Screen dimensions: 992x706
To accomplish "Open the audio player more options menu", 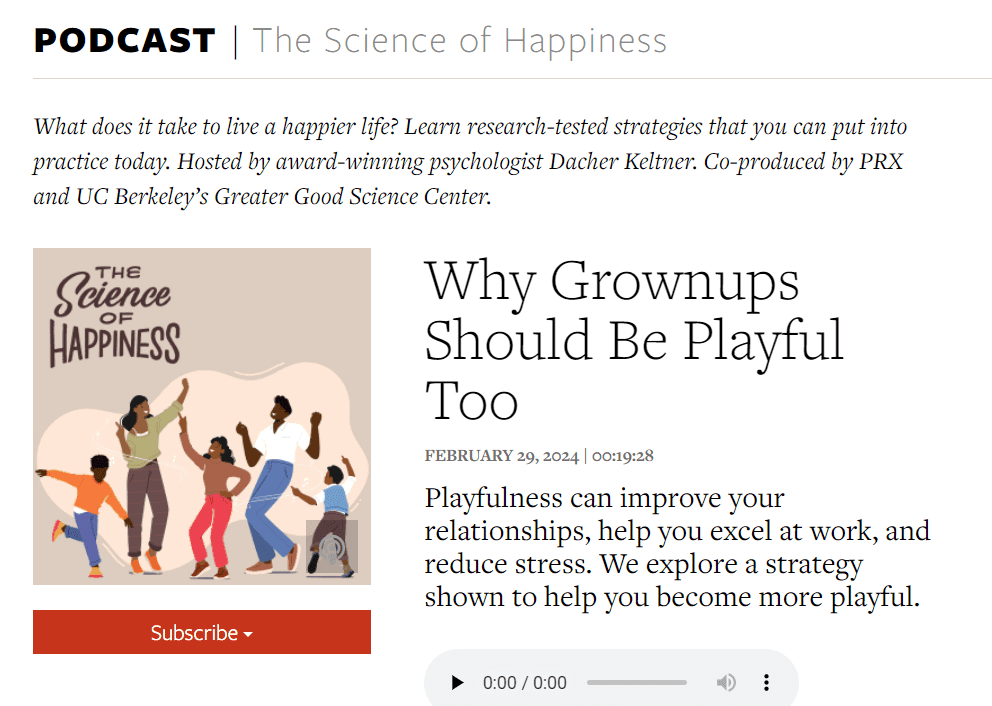I will pos(766,683).
